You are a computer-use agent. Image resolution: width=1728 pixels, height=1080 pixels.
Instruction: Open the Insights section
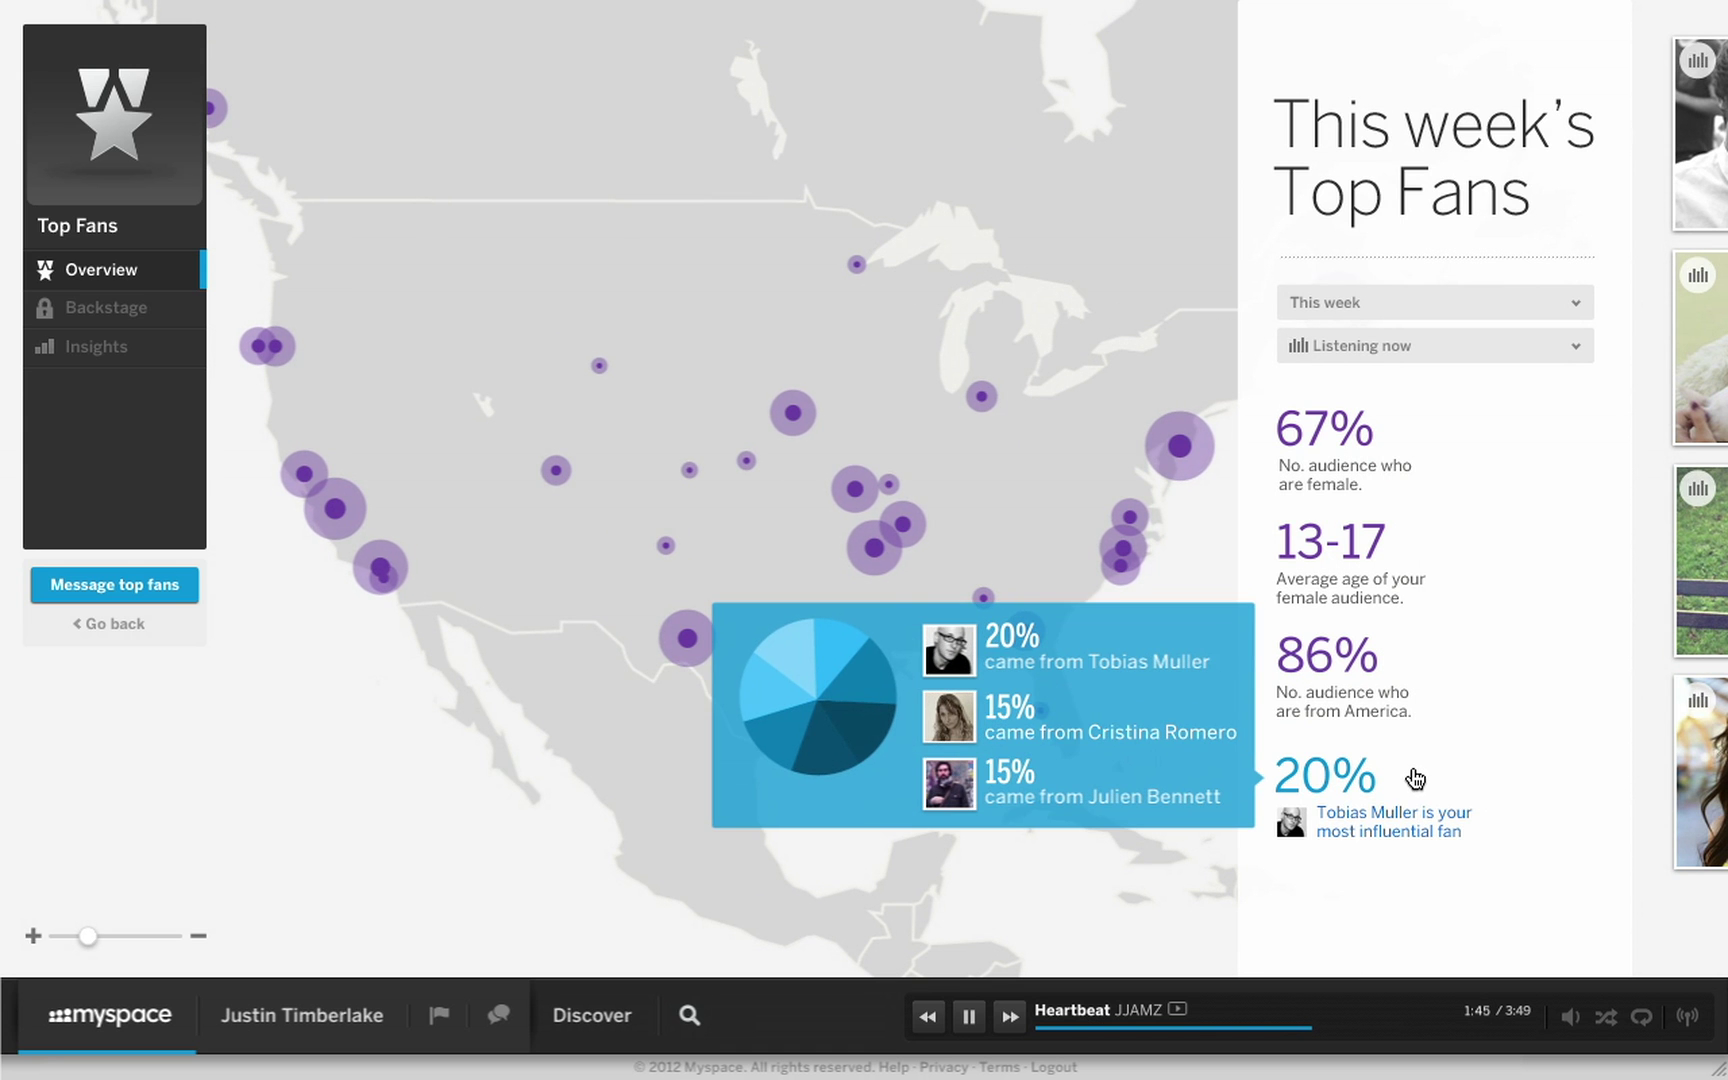(x=96, y=347)
